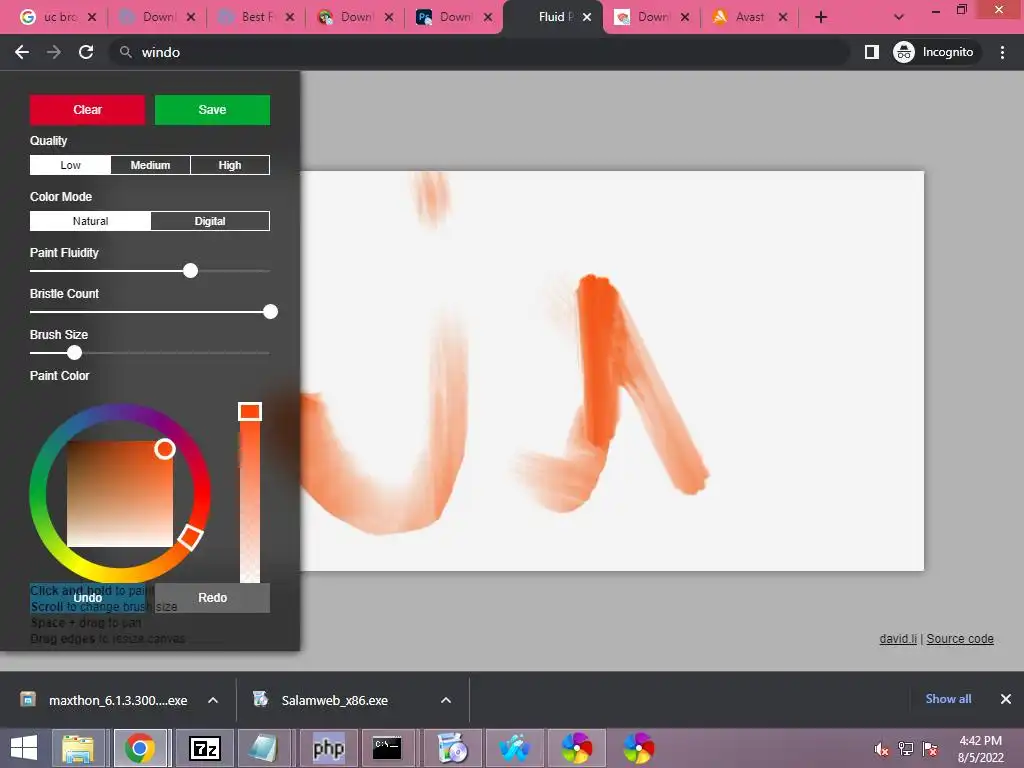Image resolution: width=1024 pixels, height=768 pixels.
Task: Set quality to High
Action: coord(230,165)
